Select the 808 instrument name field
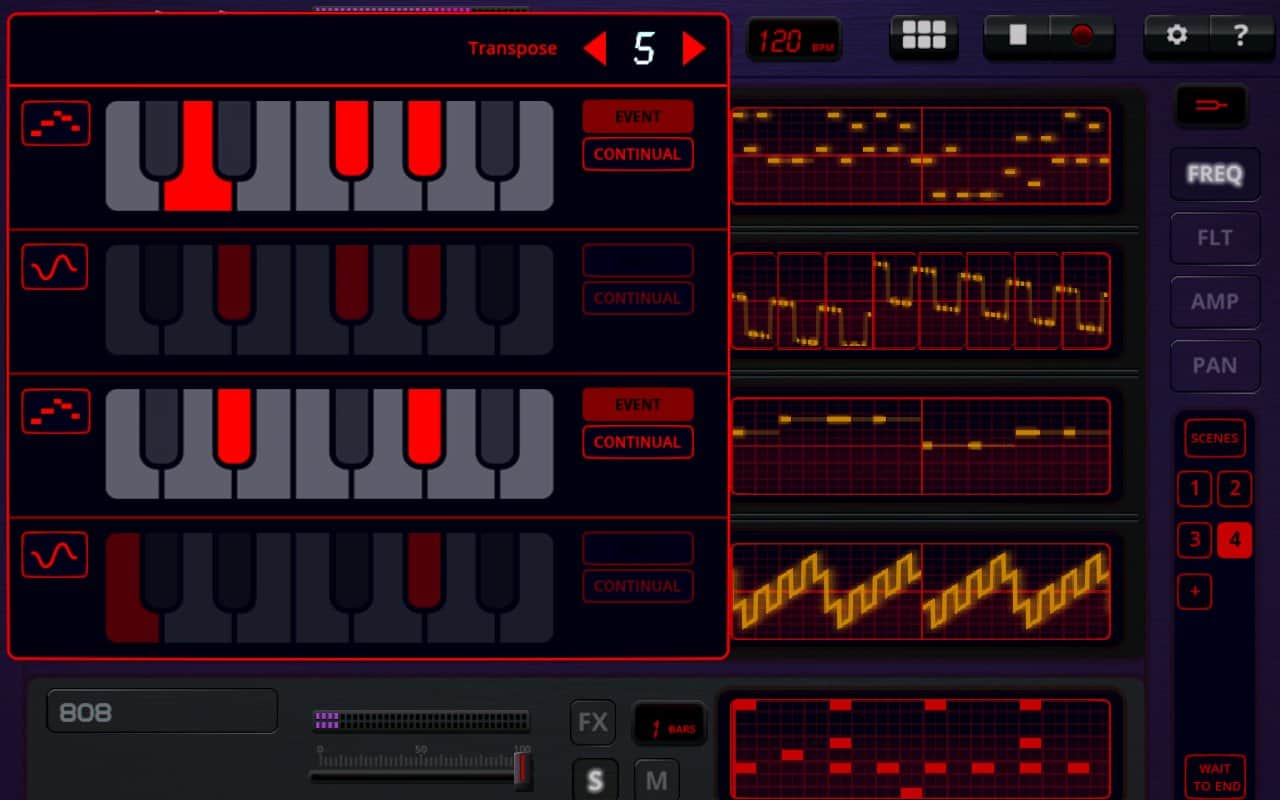The width and height of the screenshot is (1280, 800). coord(162,712)
